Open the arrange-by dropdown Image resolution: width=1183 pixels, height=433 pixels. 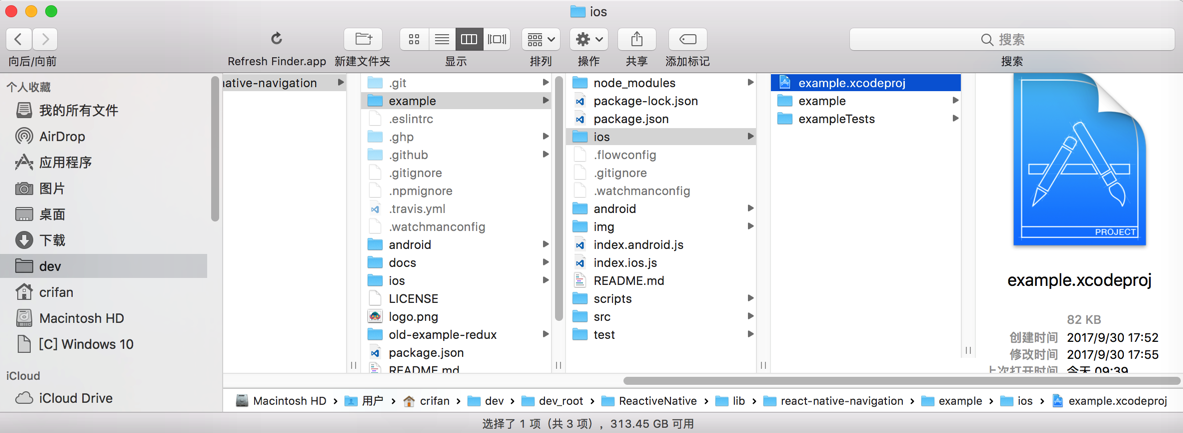pos(542,38)
